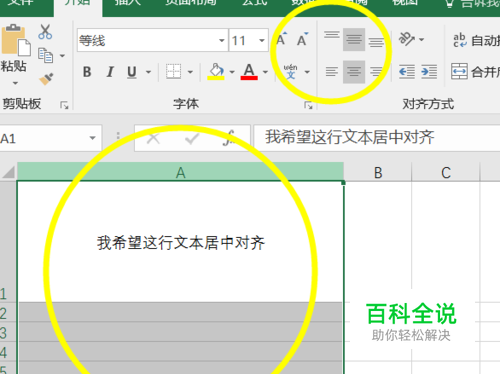Select column A header

tap(180, 172)
